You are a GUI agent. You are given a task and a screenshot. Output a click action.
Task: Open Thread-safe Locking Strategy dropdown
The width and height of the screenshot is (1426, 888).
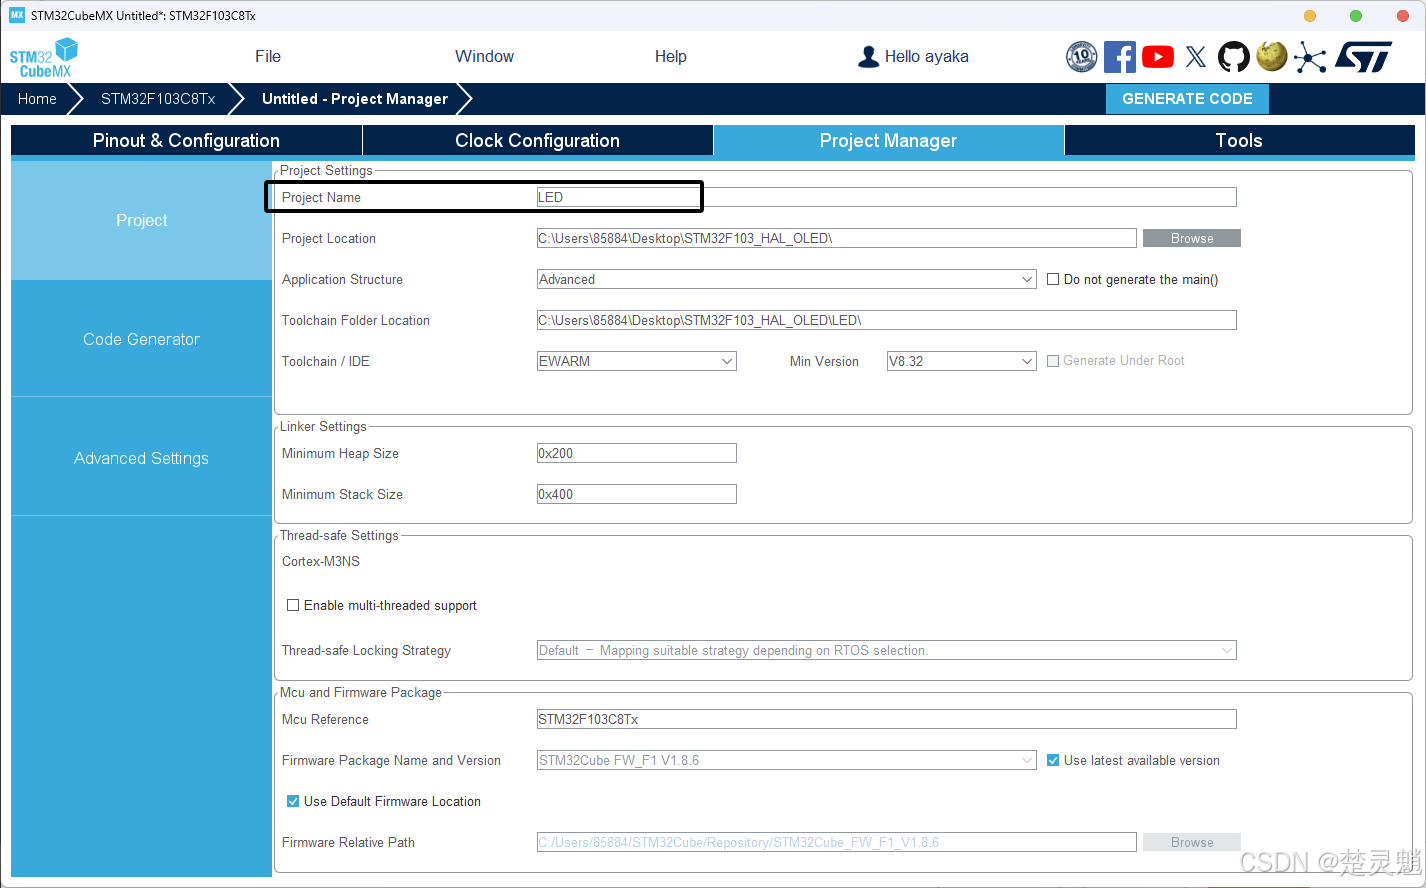[x=887, y=650]
